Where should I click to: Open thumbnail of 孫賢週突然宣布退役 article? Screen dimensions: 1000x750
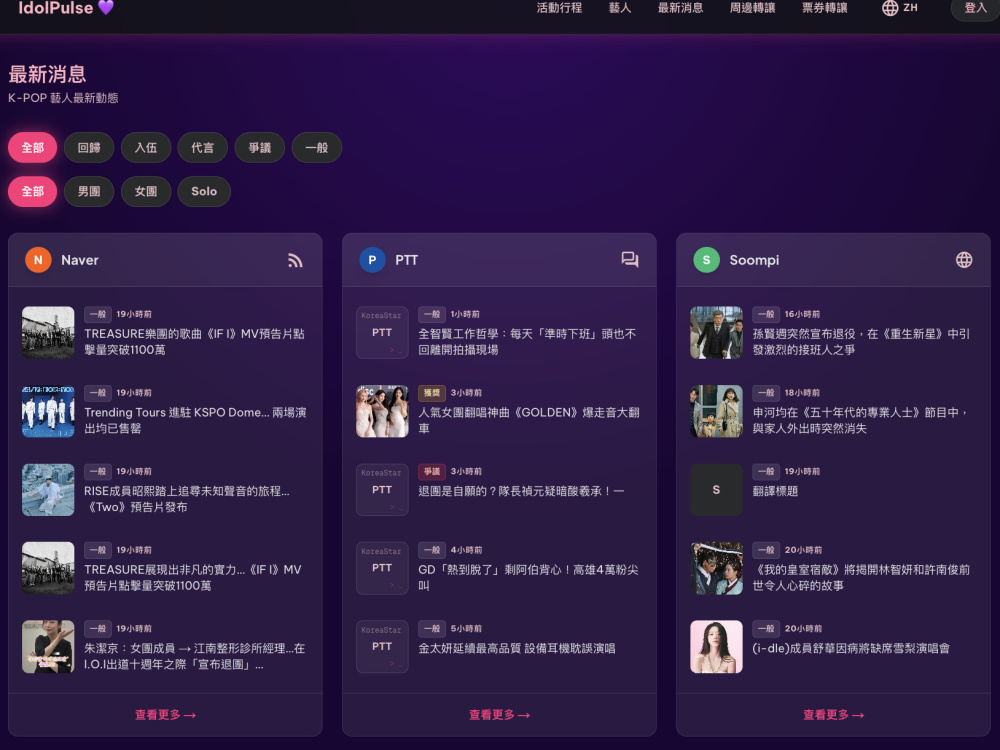(716, 332)
